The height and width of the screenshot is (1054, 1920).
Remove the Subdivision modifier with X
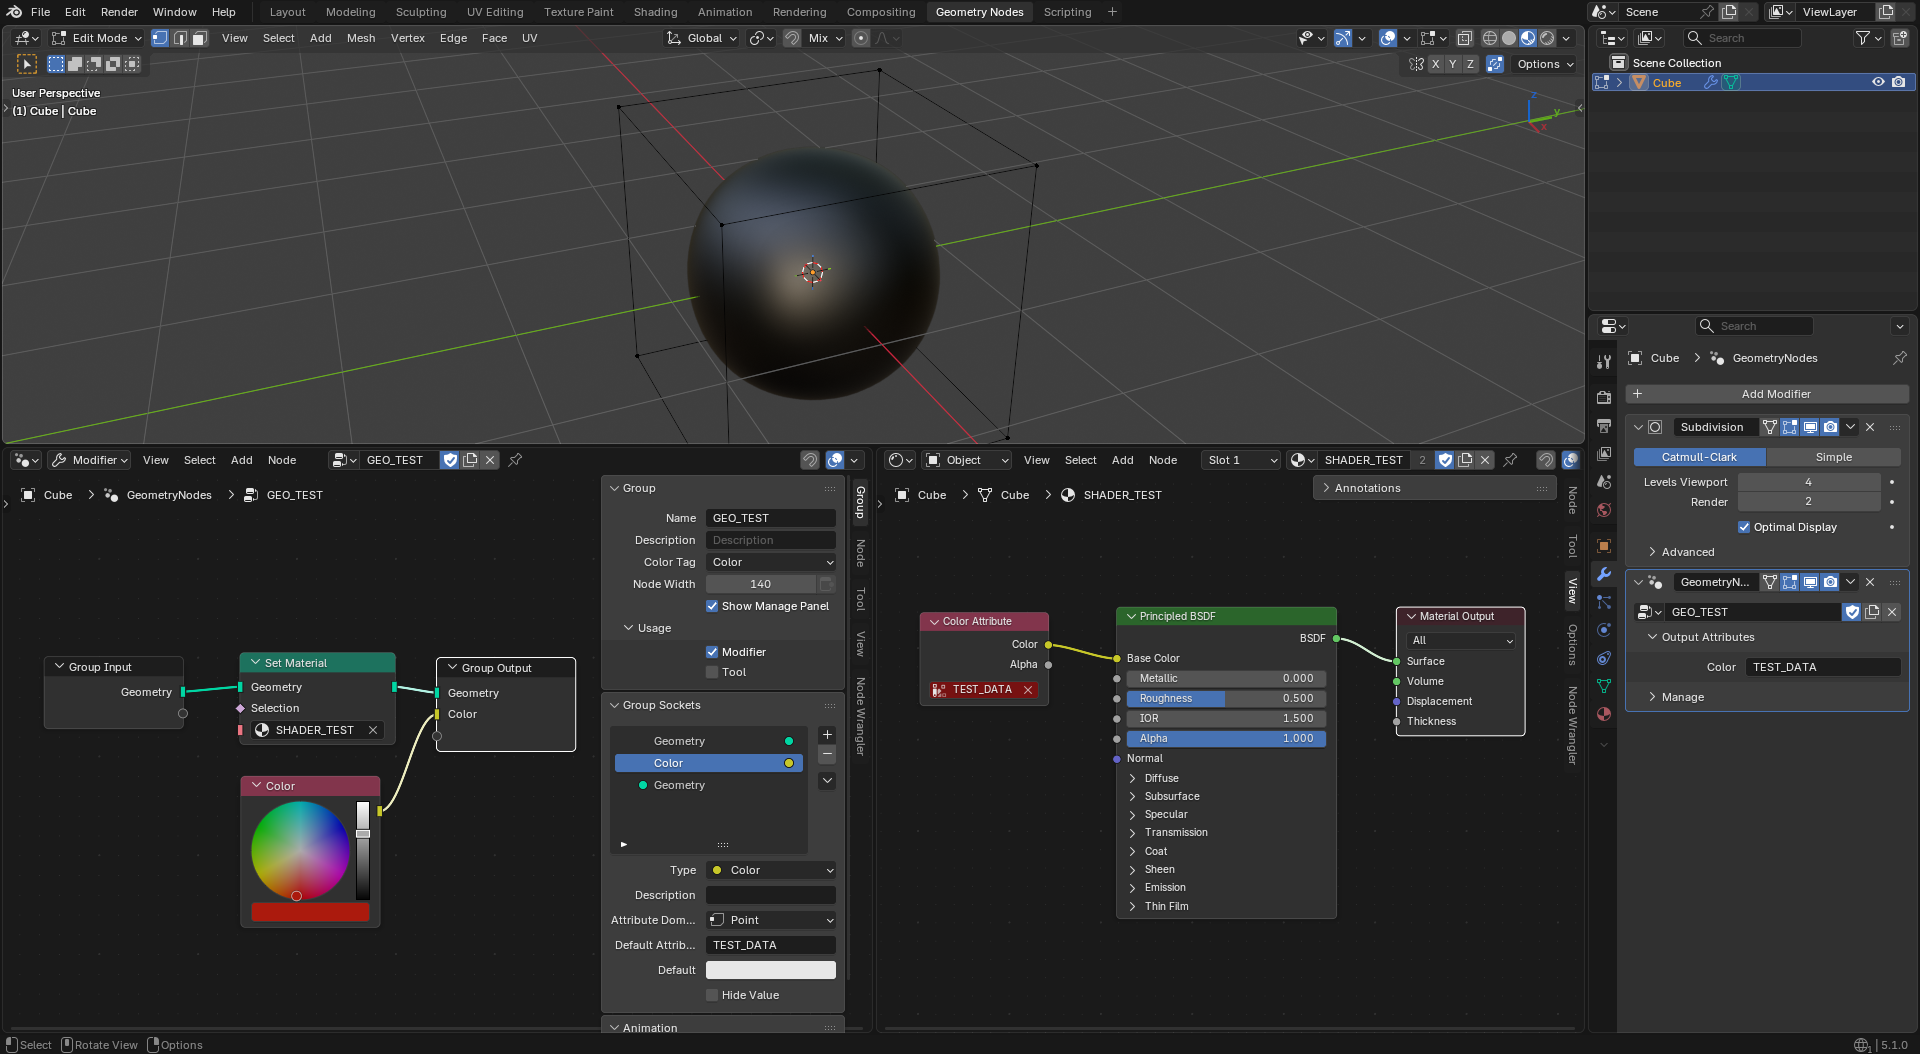click(x=1870, y=427)
